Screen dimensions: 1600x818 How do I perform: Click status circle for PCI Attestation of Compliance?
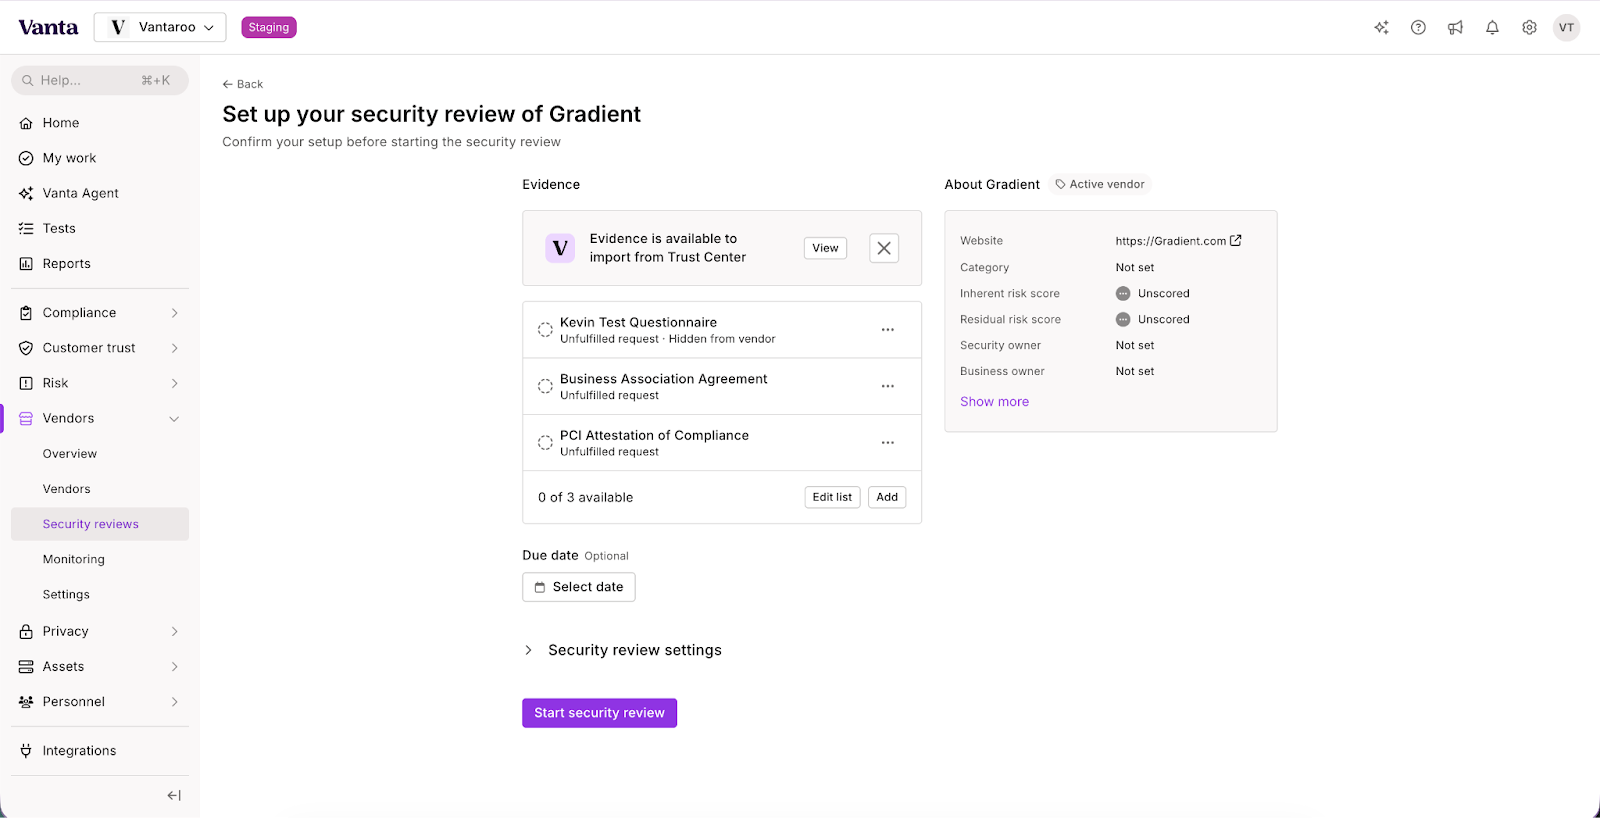click(x=545, y=442)
